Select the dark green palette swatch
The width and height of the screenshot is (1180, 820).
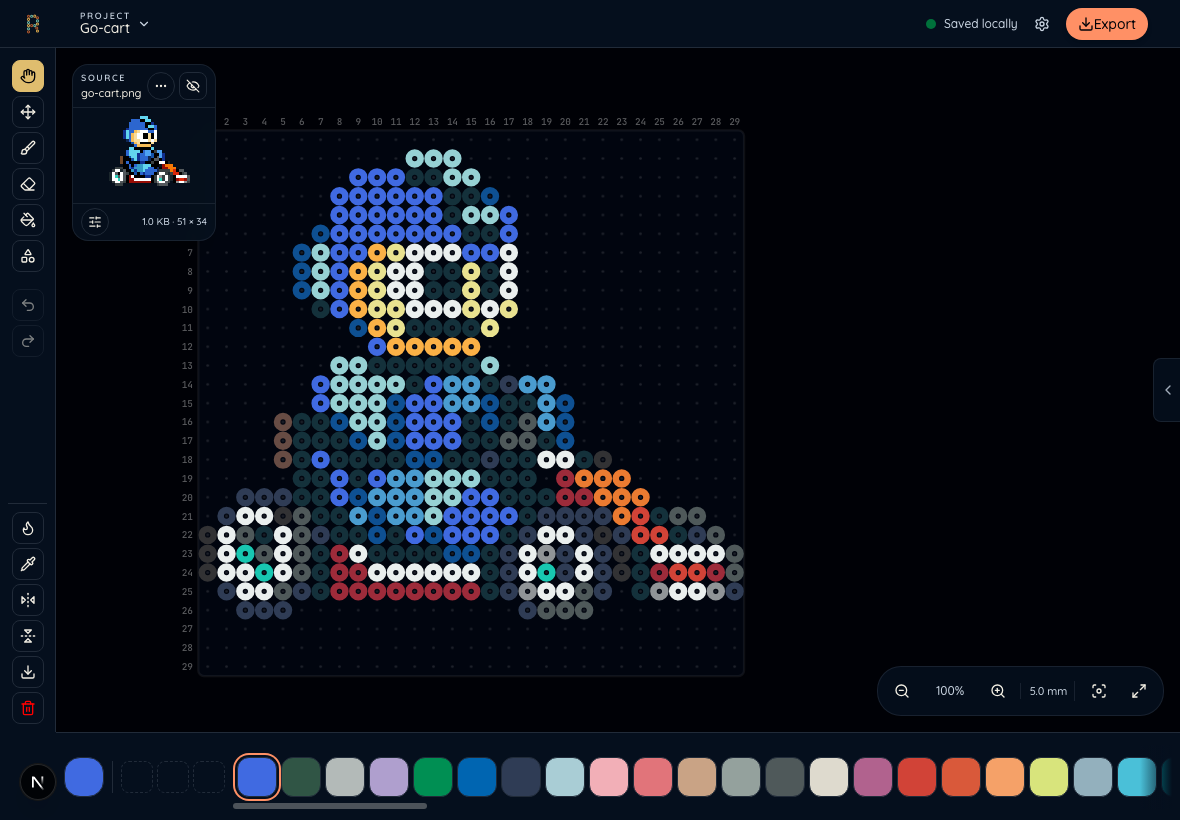tap(301, 777)
